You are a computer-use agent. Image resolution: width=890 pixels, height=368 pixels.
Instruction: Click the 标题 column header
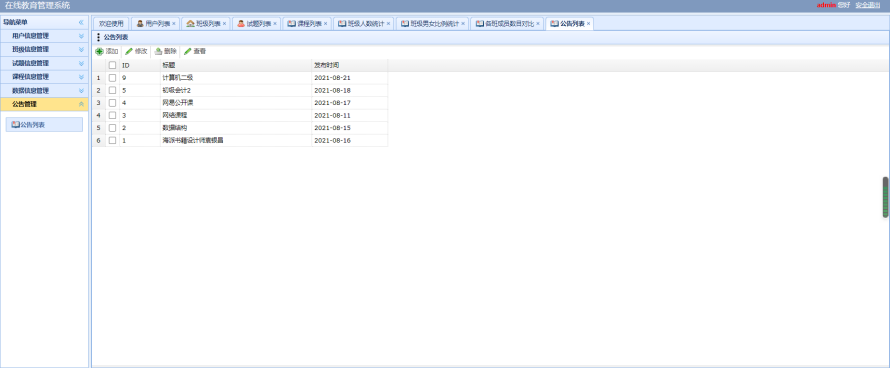(236, 65)
